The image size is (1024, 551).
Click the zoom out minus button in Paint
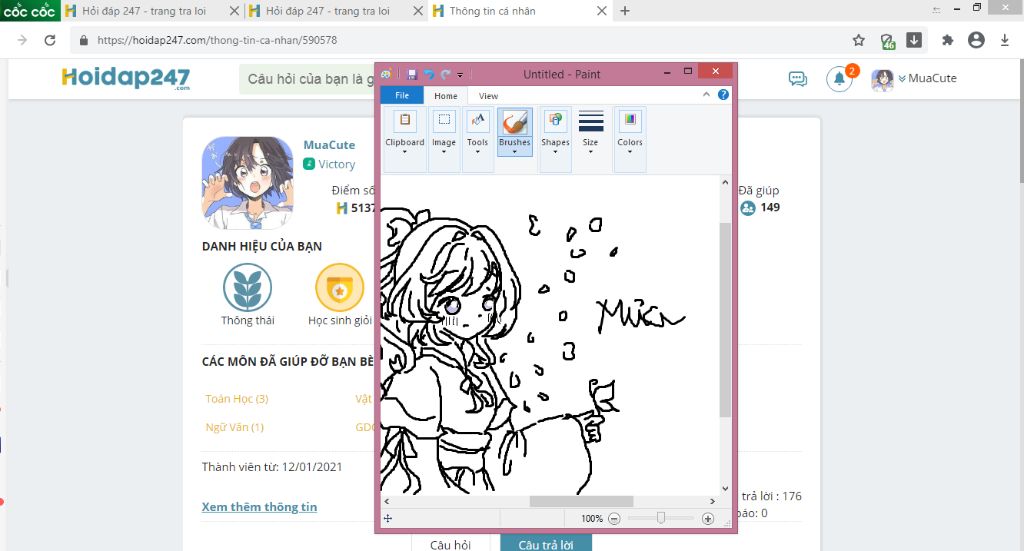tap(614, 518)
